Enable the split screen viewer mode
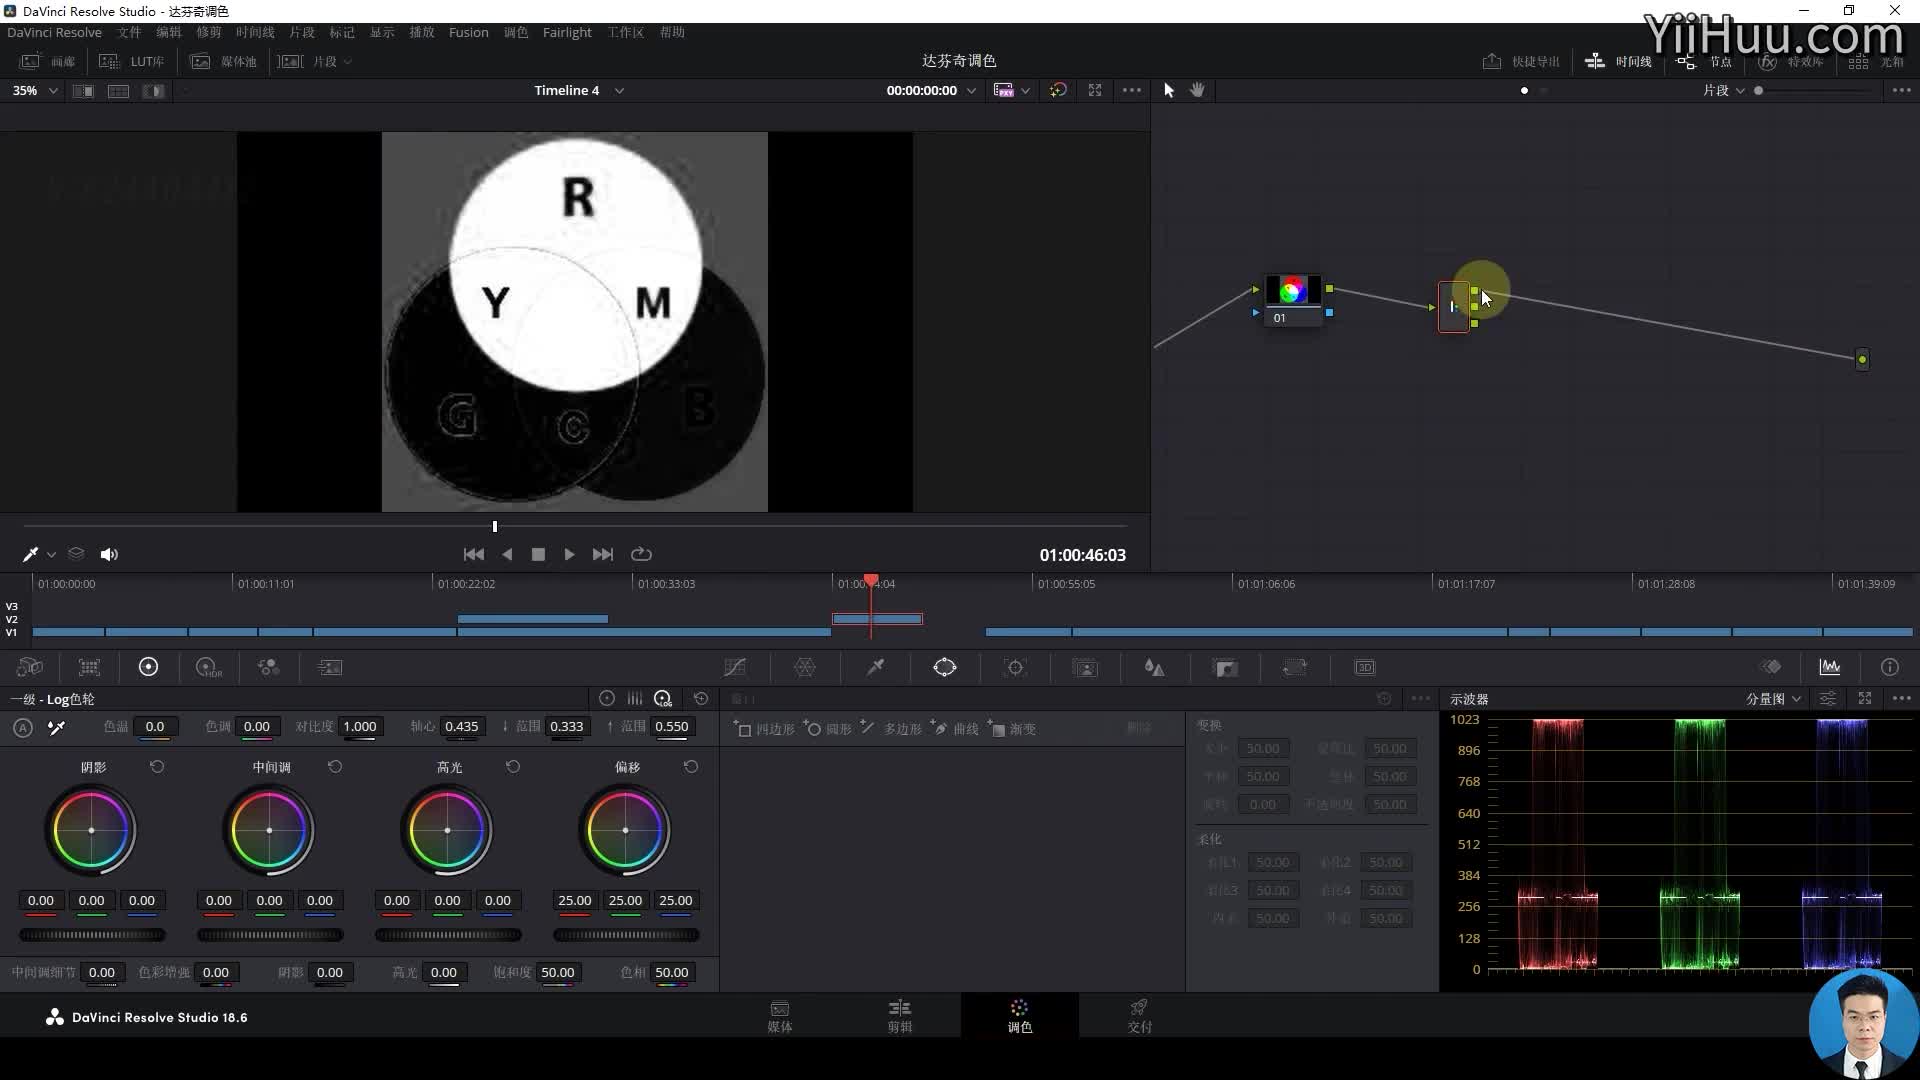Viewport: 1920px width, 1080px height. coord(118,90)
